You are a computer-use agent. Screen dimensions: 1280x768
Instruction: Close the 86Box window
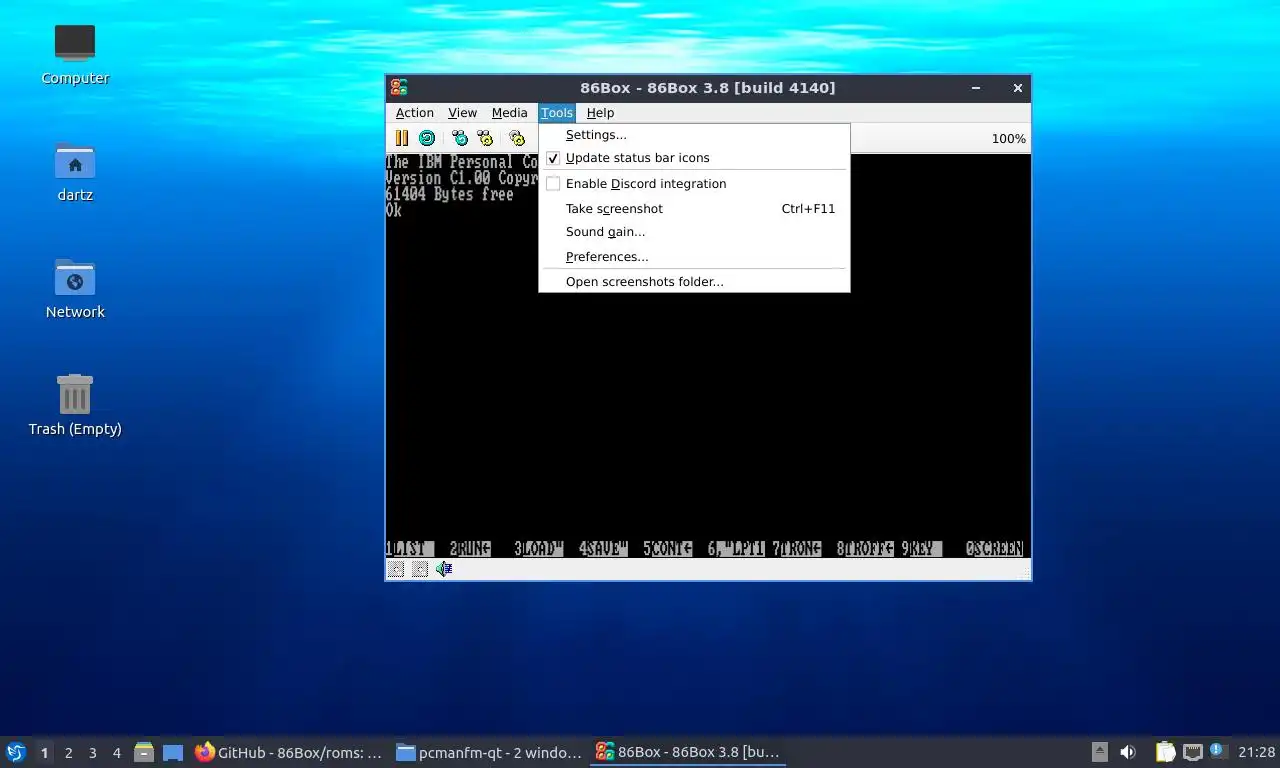point(1017,88)
